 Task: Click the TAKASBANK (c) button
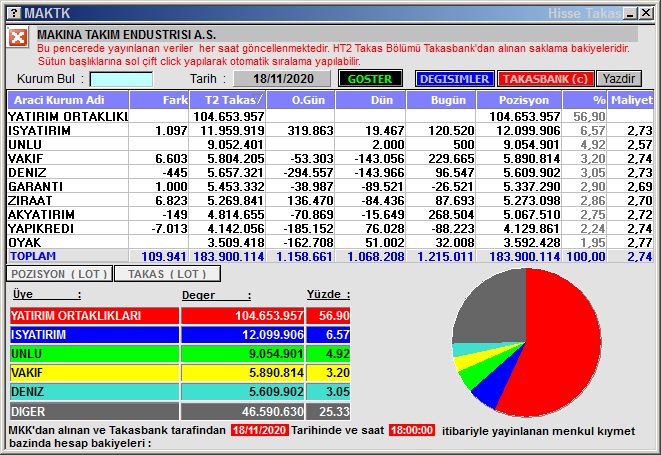pos(545,79)
